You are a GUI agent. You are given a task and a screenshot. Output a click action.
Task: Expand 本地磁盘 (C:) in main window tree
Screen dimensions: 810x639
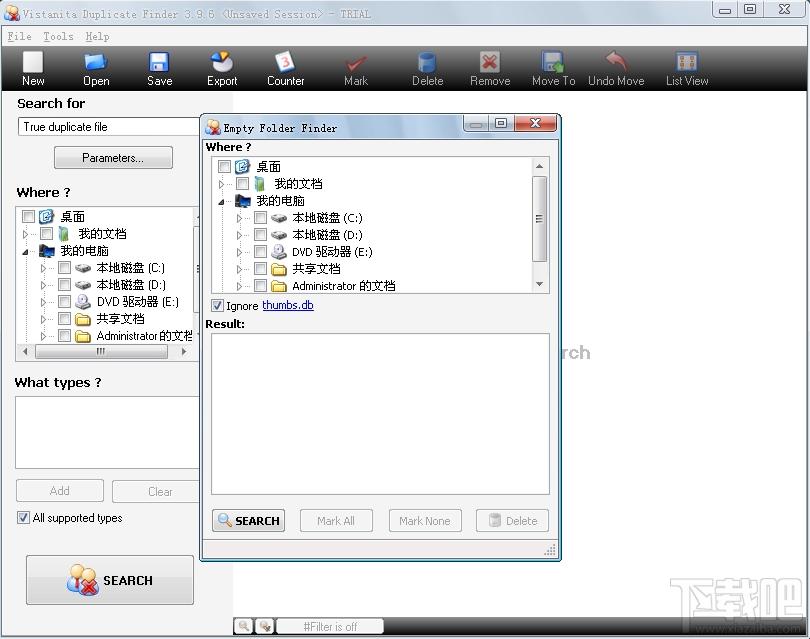[x=43, y=268]
